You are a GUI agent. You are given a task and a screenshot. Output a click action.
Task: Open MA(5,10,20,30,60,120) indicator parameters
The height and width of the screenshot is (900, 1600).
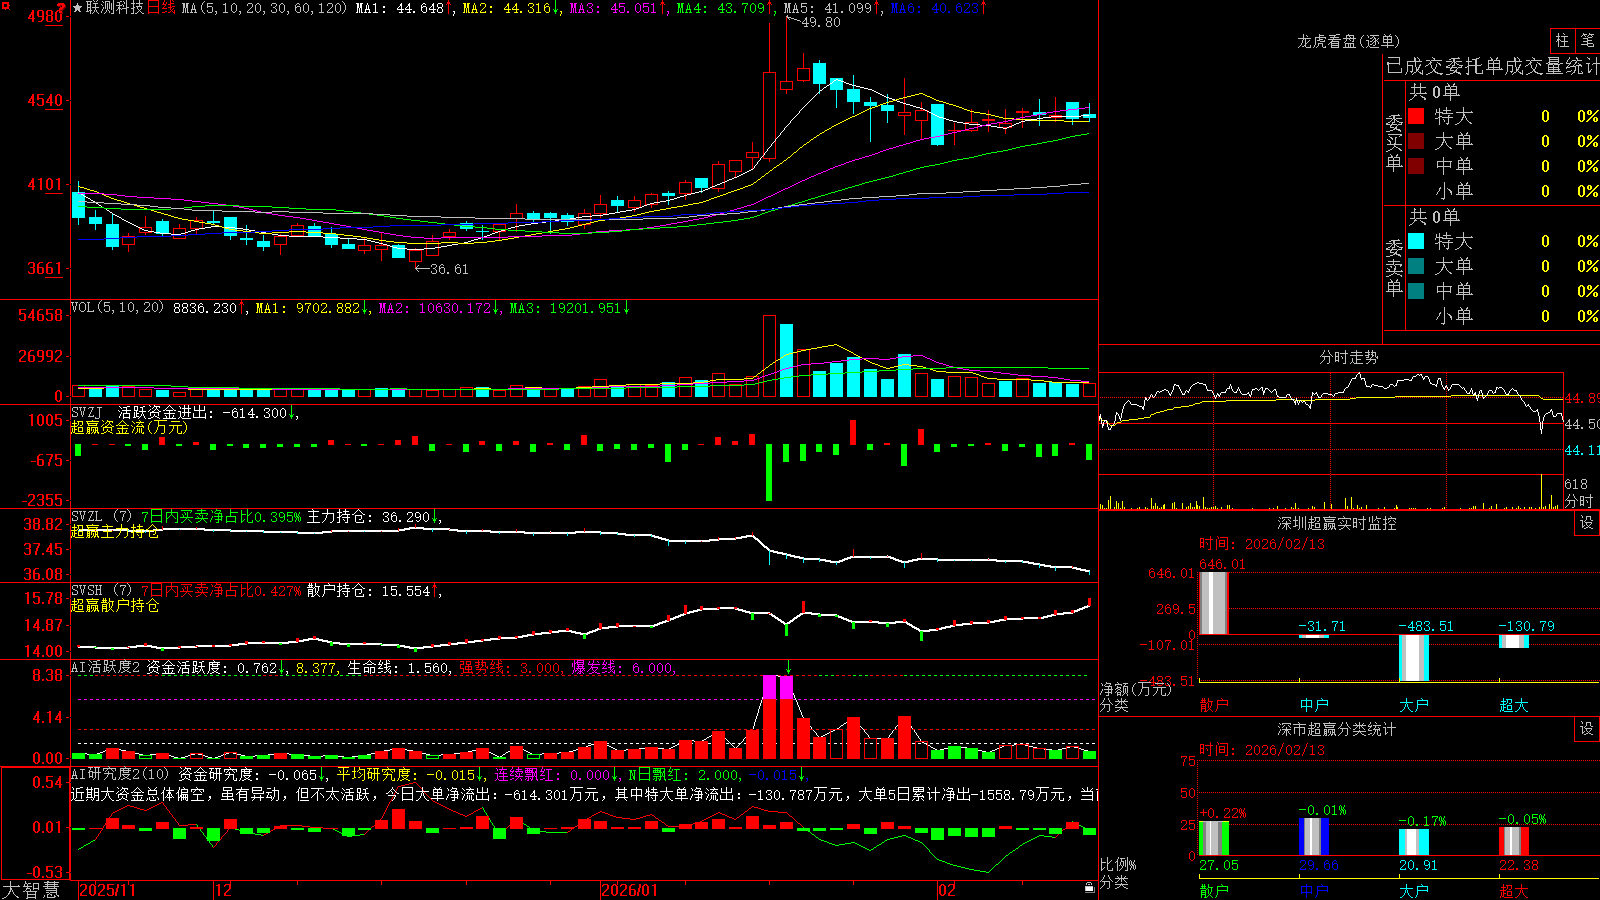click(x=264, y=8)
